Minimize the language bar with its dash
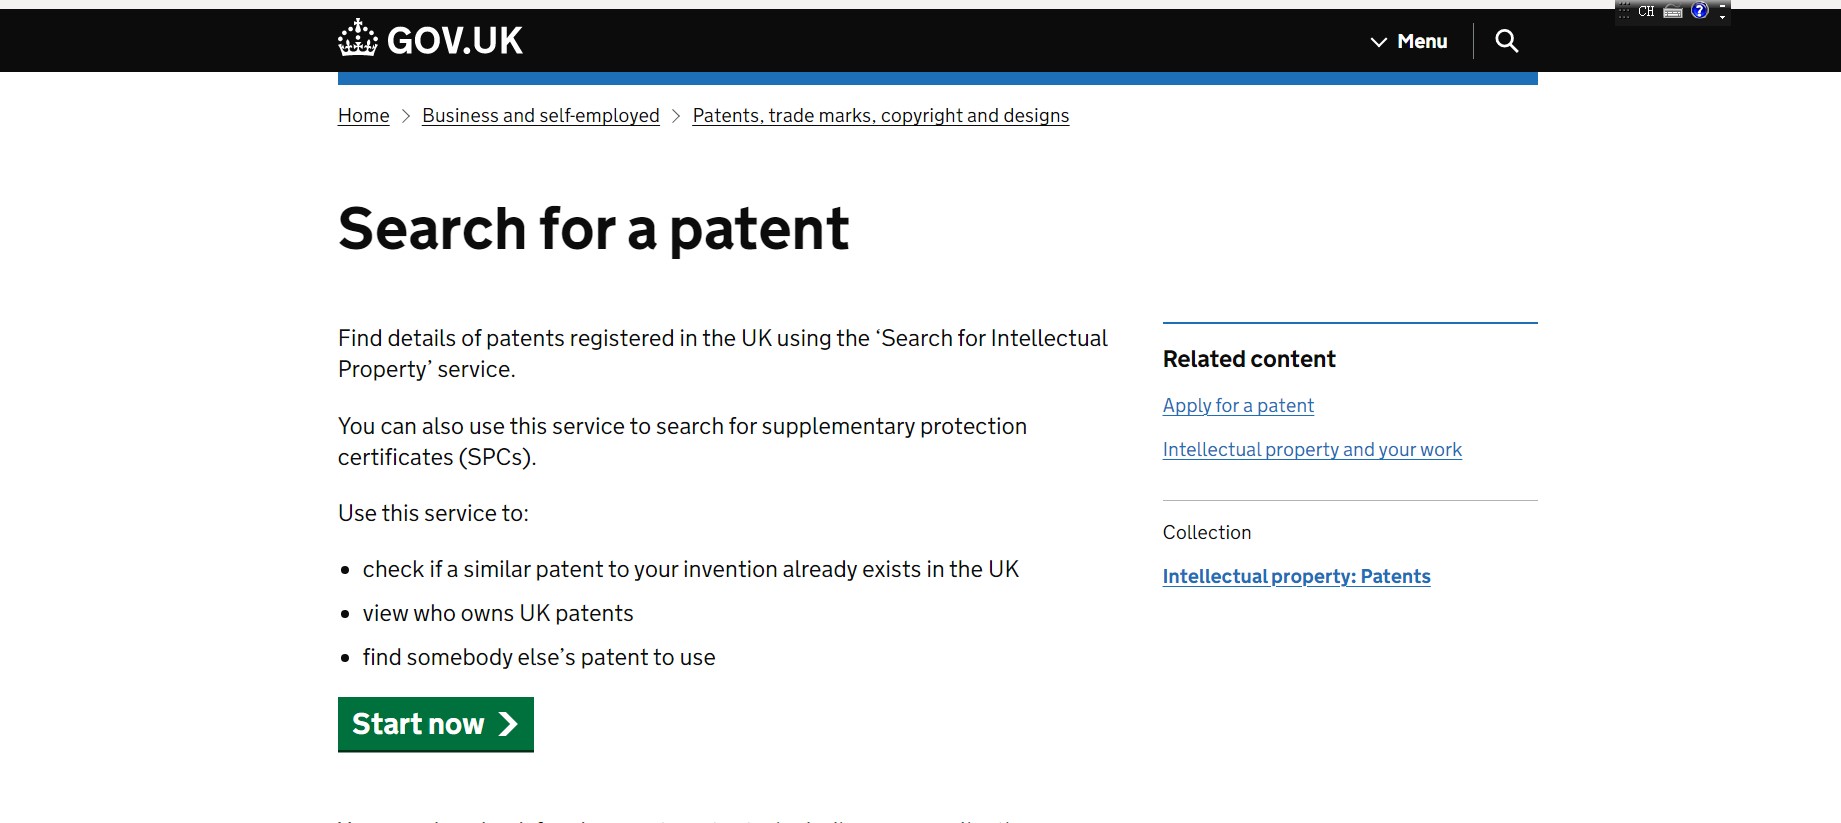 [1722, 6]
